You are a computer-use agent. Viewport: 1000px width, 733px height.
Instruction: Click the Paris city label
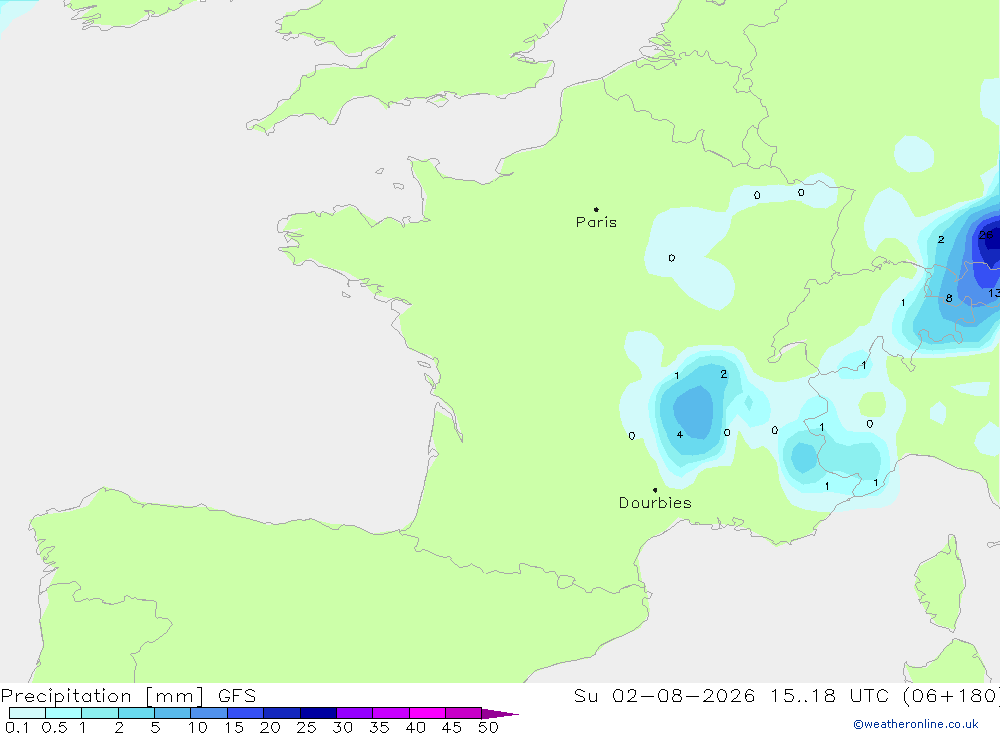596,222
